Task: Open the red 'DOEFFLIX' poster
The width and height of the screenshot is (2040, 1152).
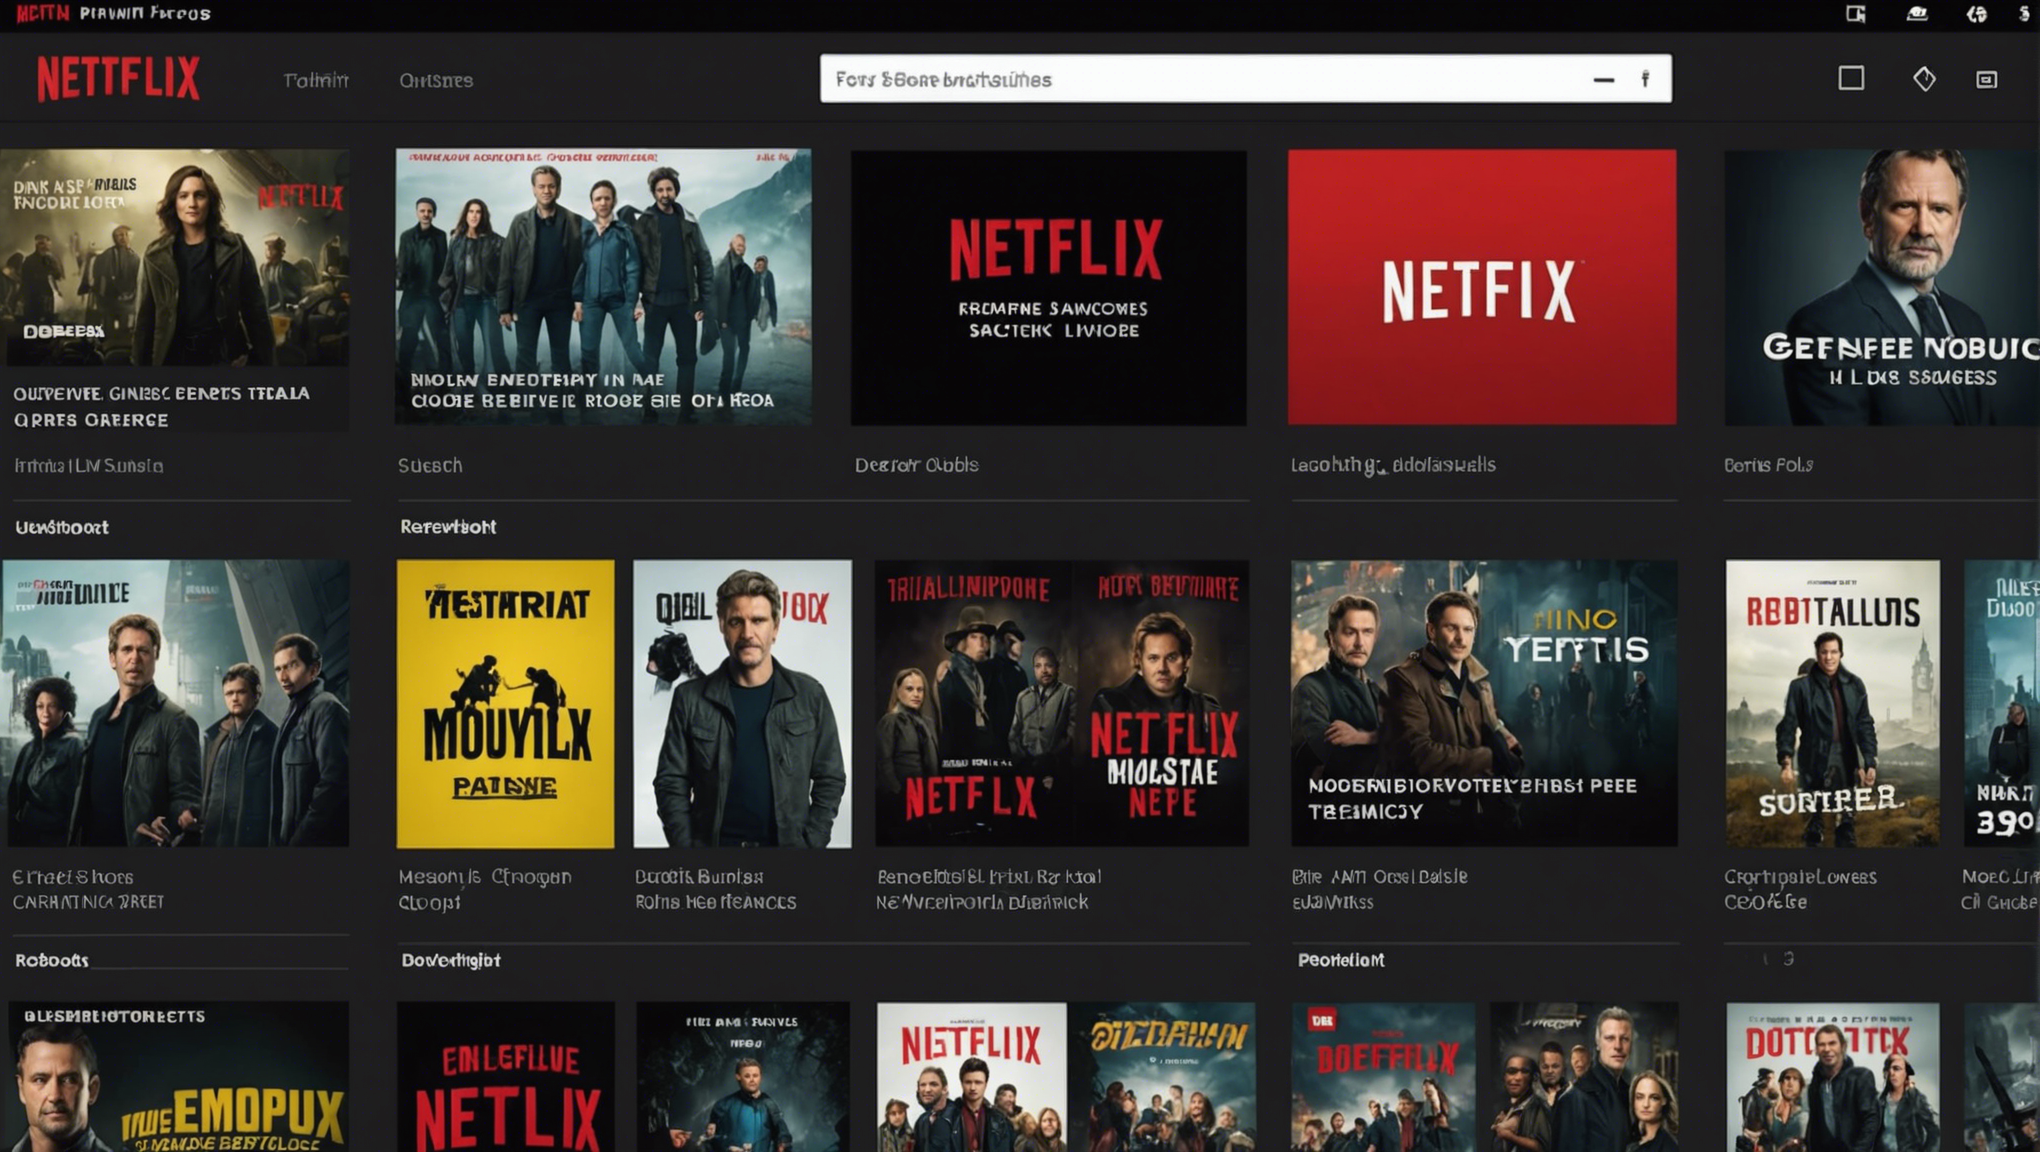Action: click(1383, 1077)
